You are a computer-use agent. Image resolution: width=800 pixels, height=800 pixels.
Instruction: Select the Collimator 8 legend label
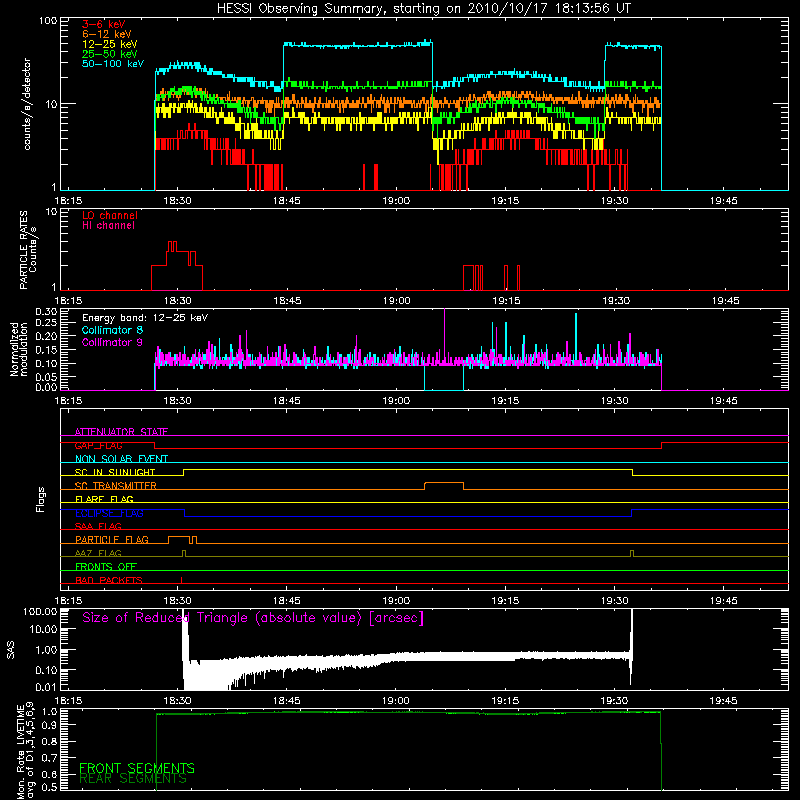(112, 330)
